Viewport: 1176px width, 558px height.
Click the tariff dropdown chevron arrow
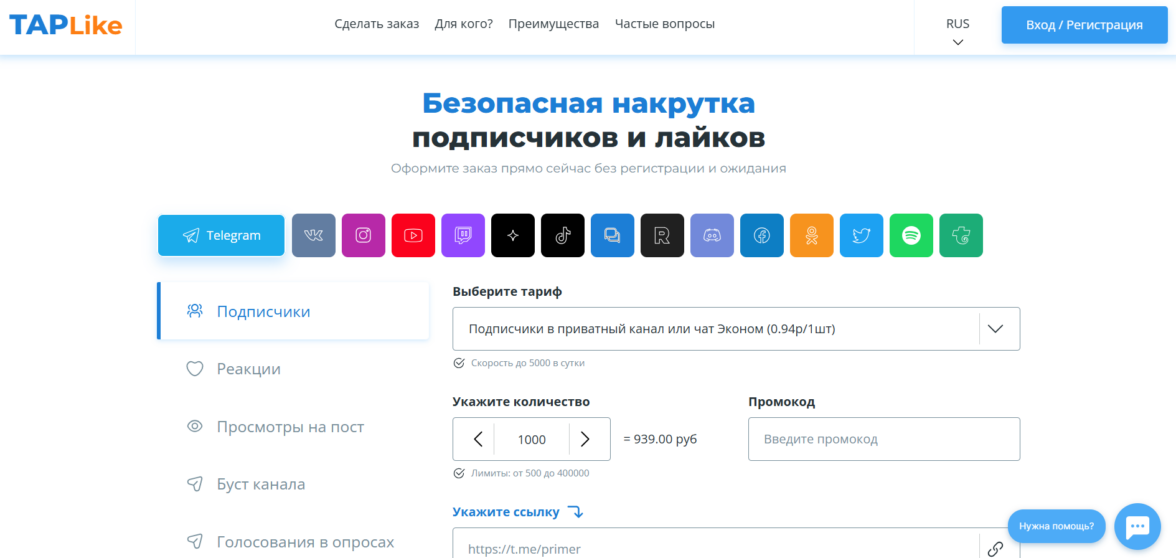(995, 328)
